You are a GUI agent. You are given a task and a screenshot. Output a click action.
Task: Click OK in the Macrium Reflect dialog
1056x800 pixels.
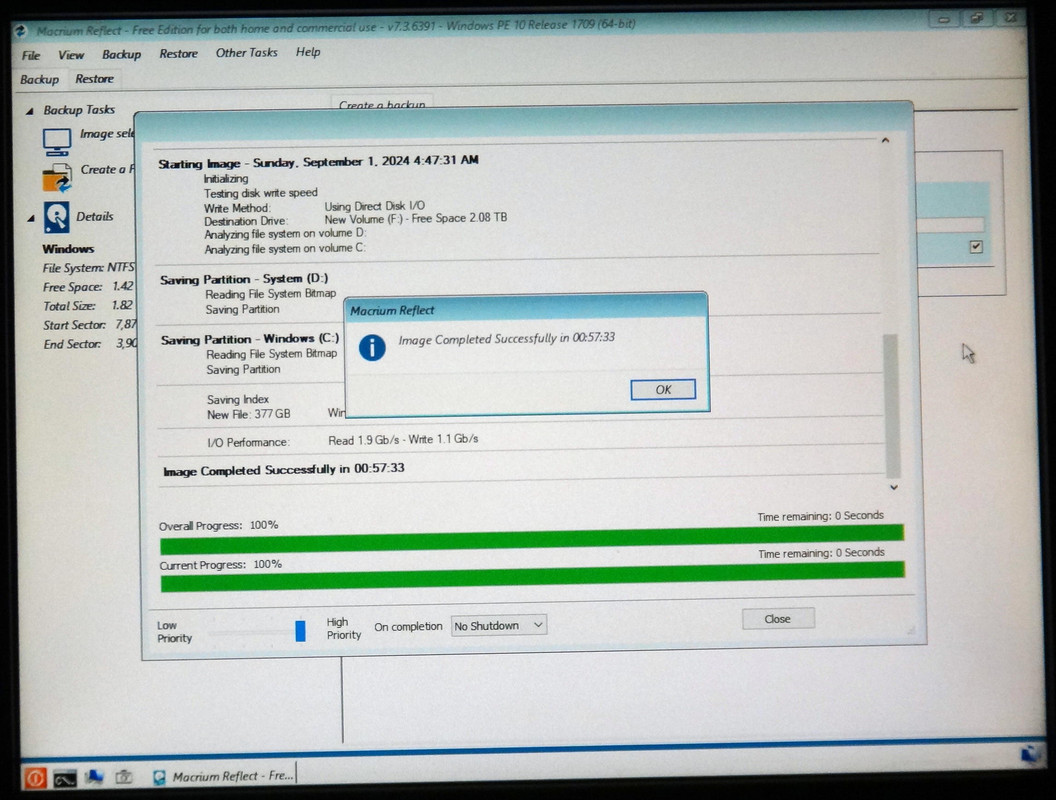tap(663, 389)
